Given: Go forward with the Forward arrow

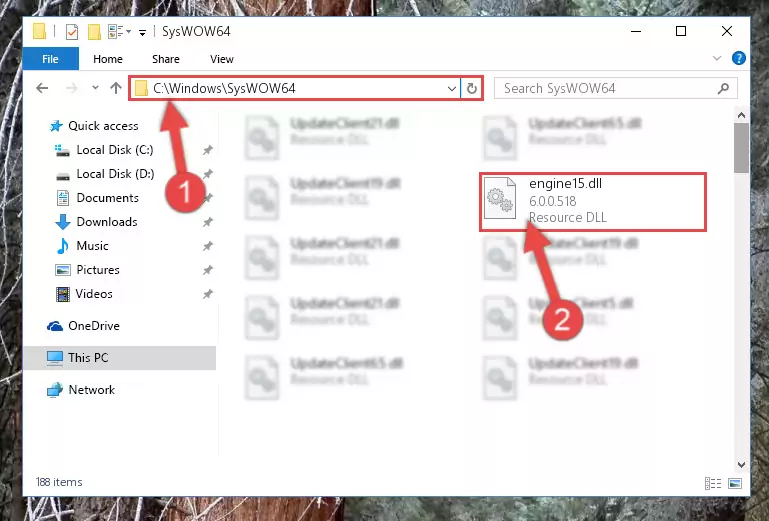Looking at the screenshot, I should (72, 88).
